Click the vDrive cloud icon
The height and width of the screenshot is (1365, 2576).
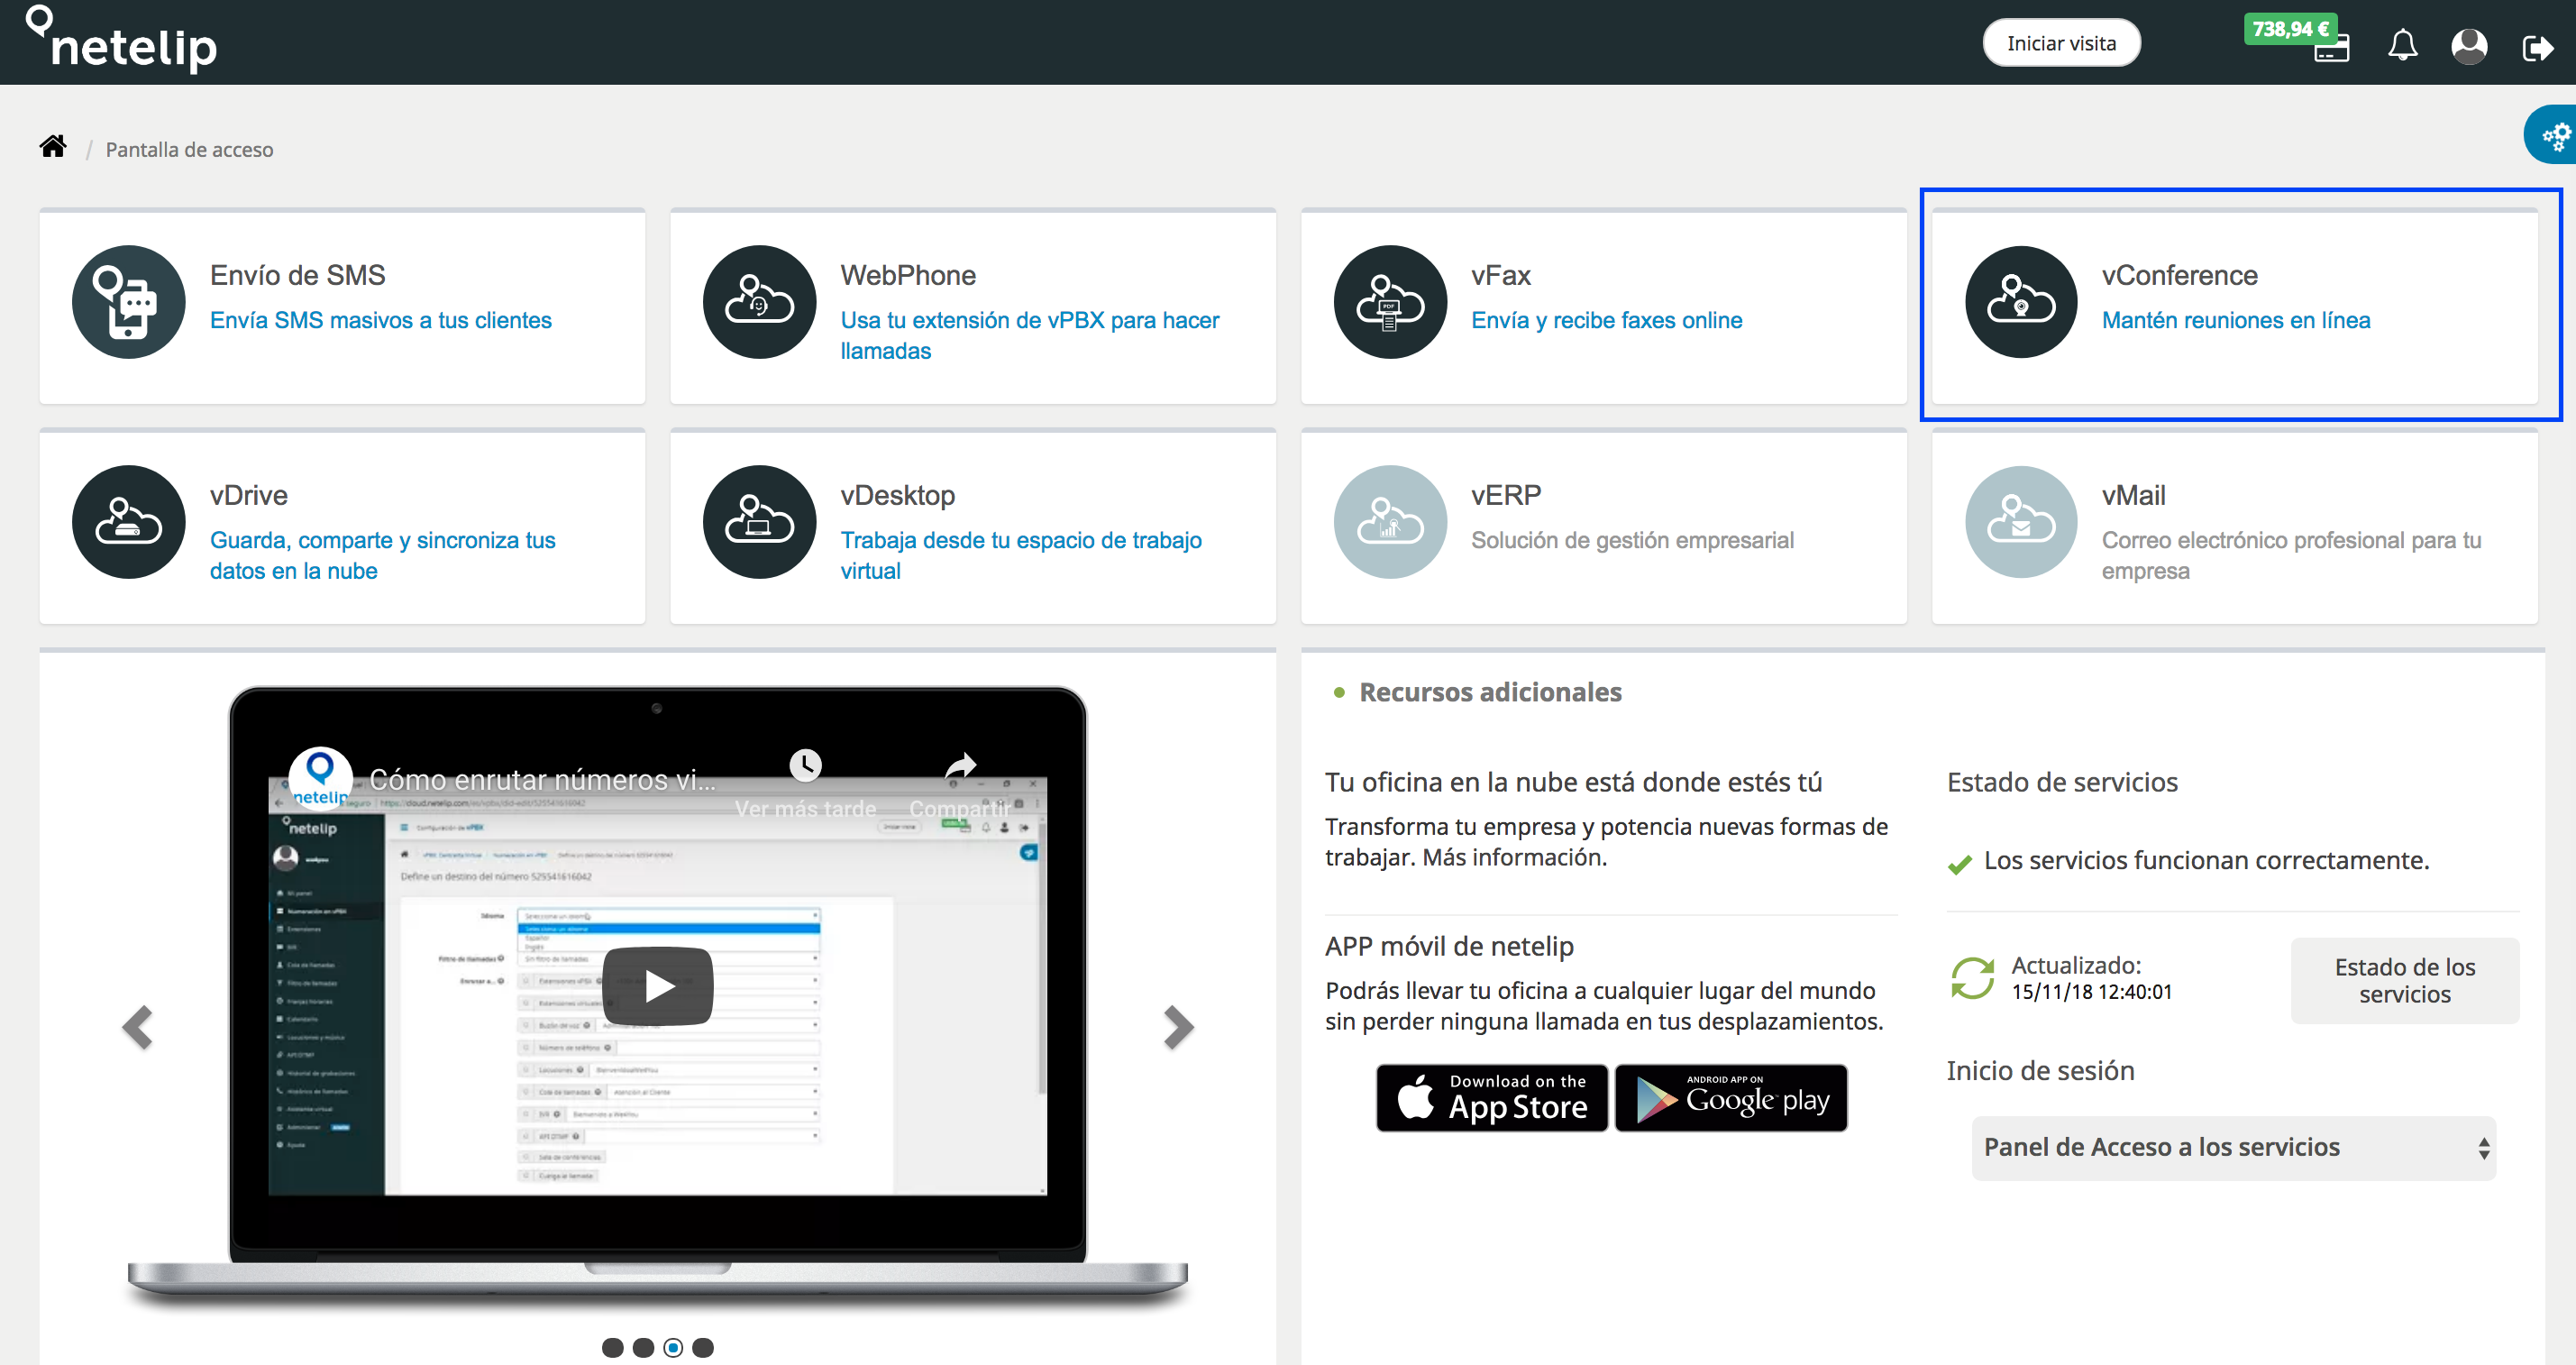pos(128,521)
